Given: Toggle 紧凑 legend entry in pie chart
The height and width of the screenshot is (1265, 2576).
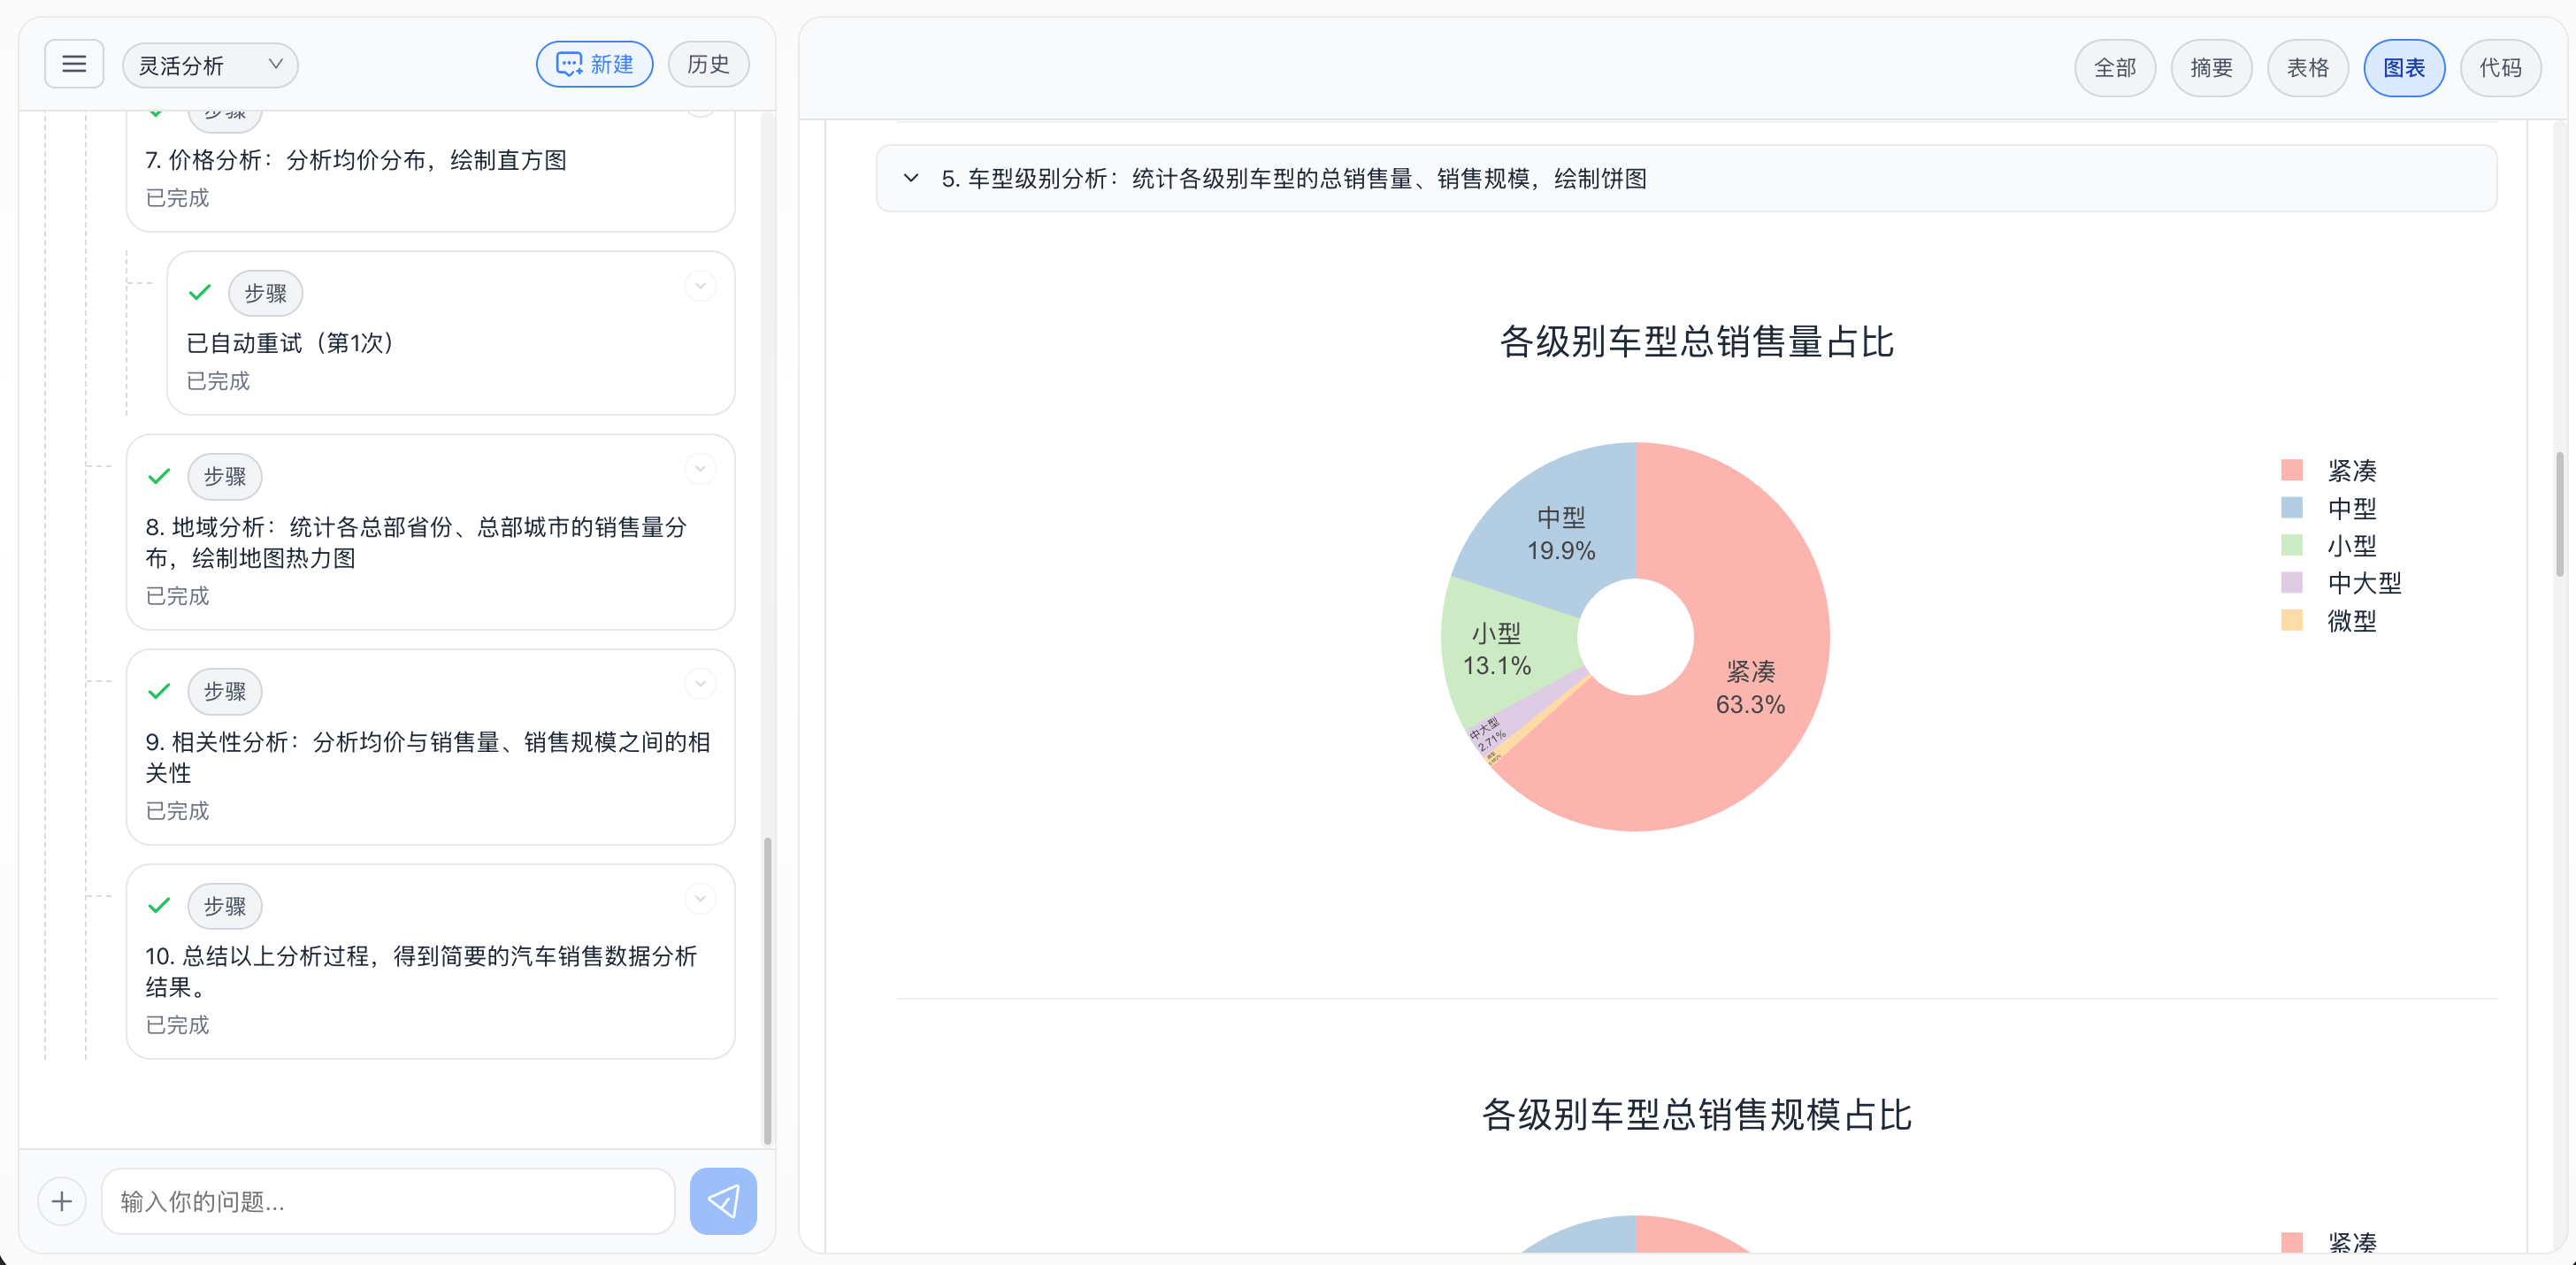Looking at the screenshot, I should click(x=2350, y=470).
